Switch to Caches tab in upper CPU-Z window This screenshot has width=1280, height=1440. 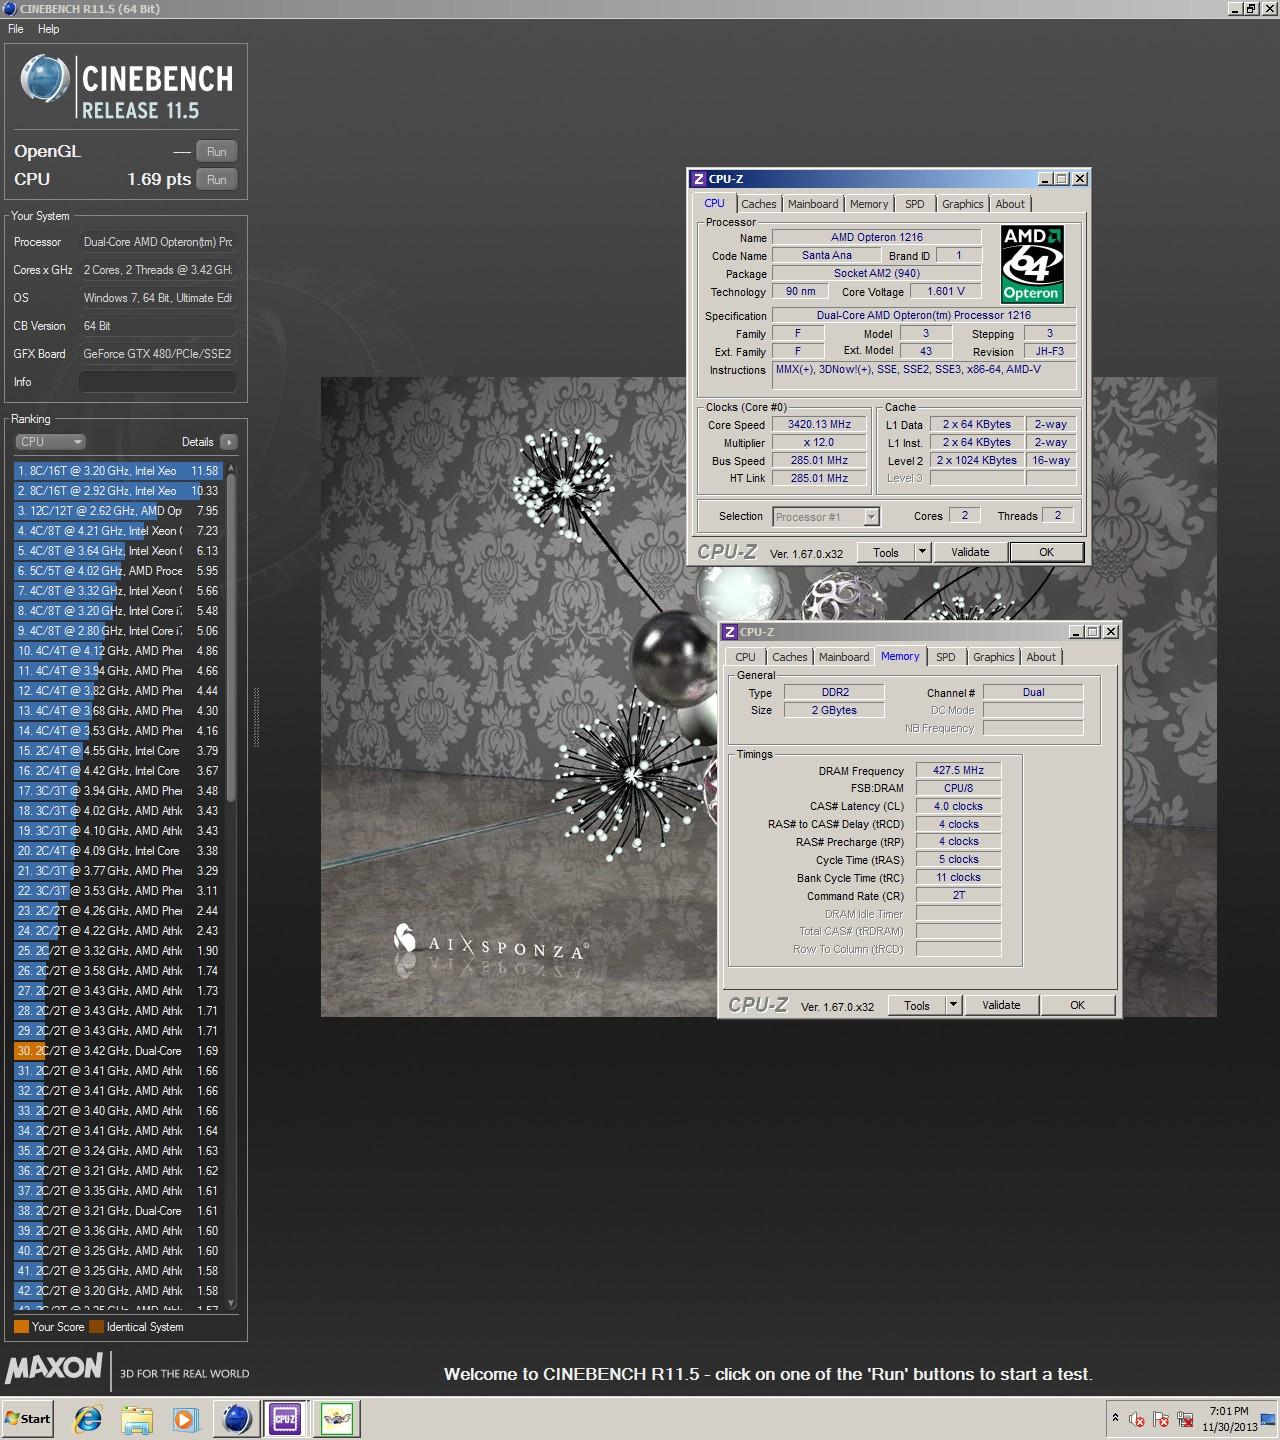(759, 204)
